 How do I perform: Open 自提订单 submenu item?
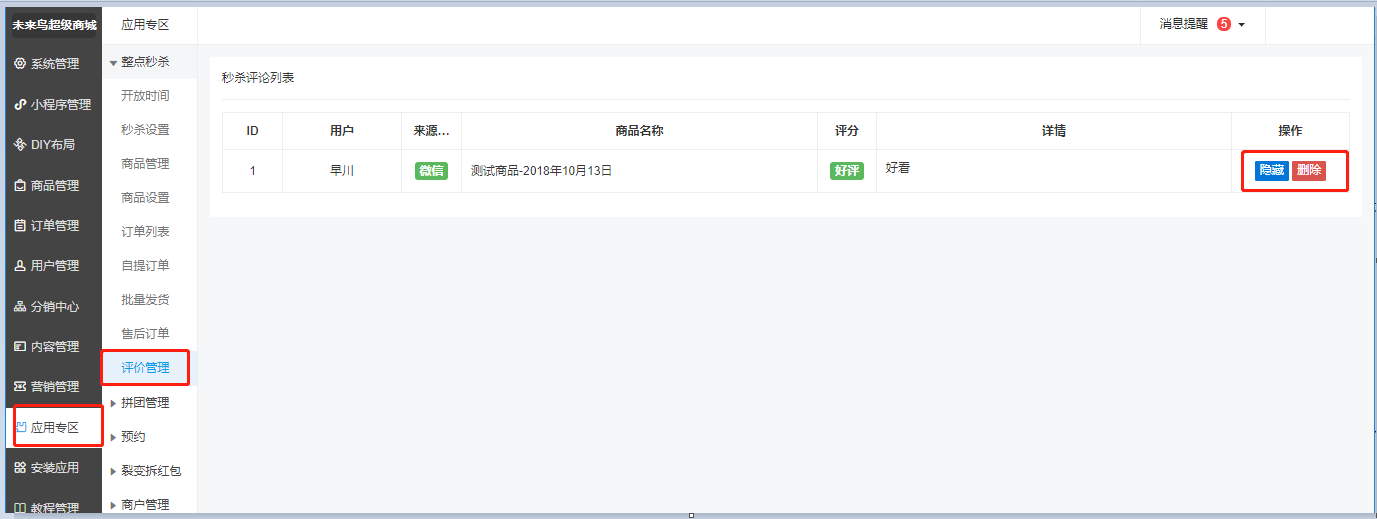pyautogui.click(x=145, y=266)
